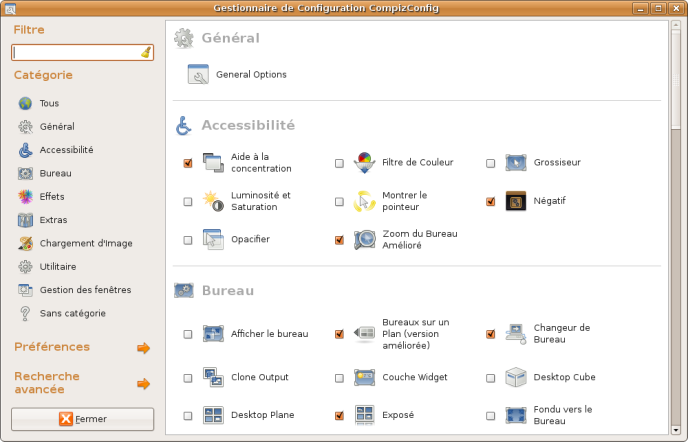Click the Changeur de Bureau plugin icon

tap(516, 334)
